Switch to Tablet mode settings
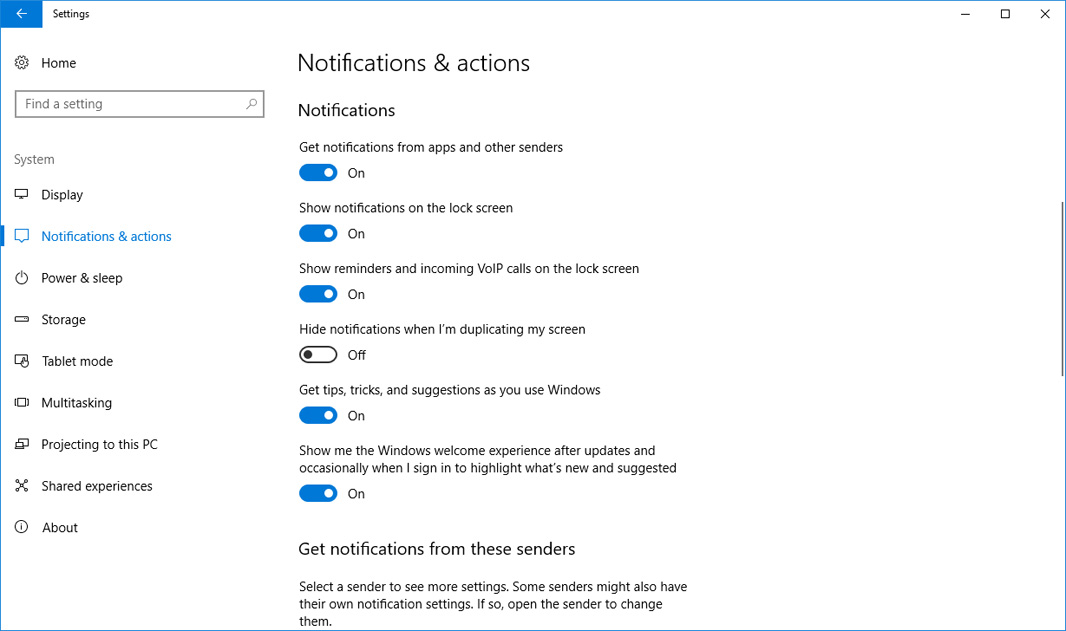This screenshot has height=631, width=1066. coord(78,361)
